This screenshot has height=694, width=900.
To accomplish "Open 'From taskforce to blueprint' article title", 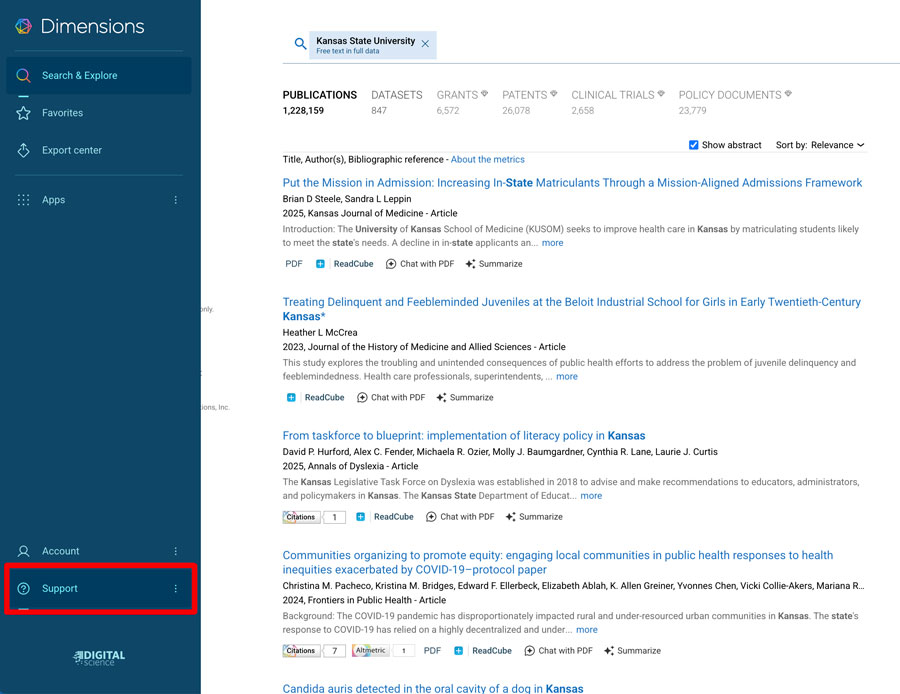I will (x=463, y=436).
